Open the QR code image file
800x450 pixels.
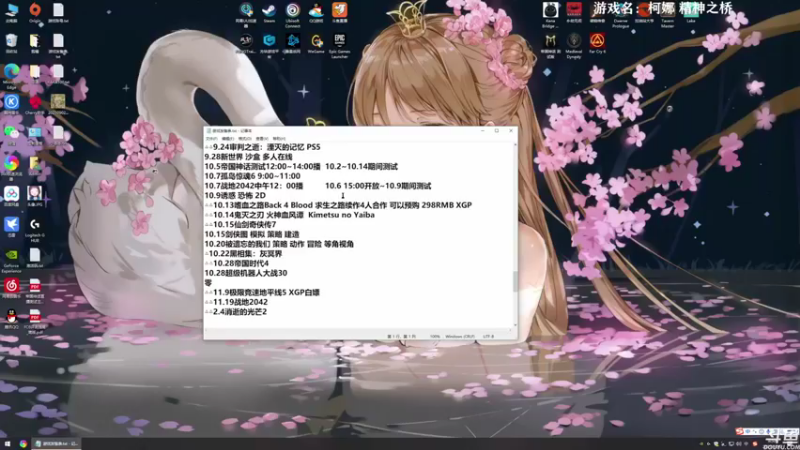click(x=58, y=105)
